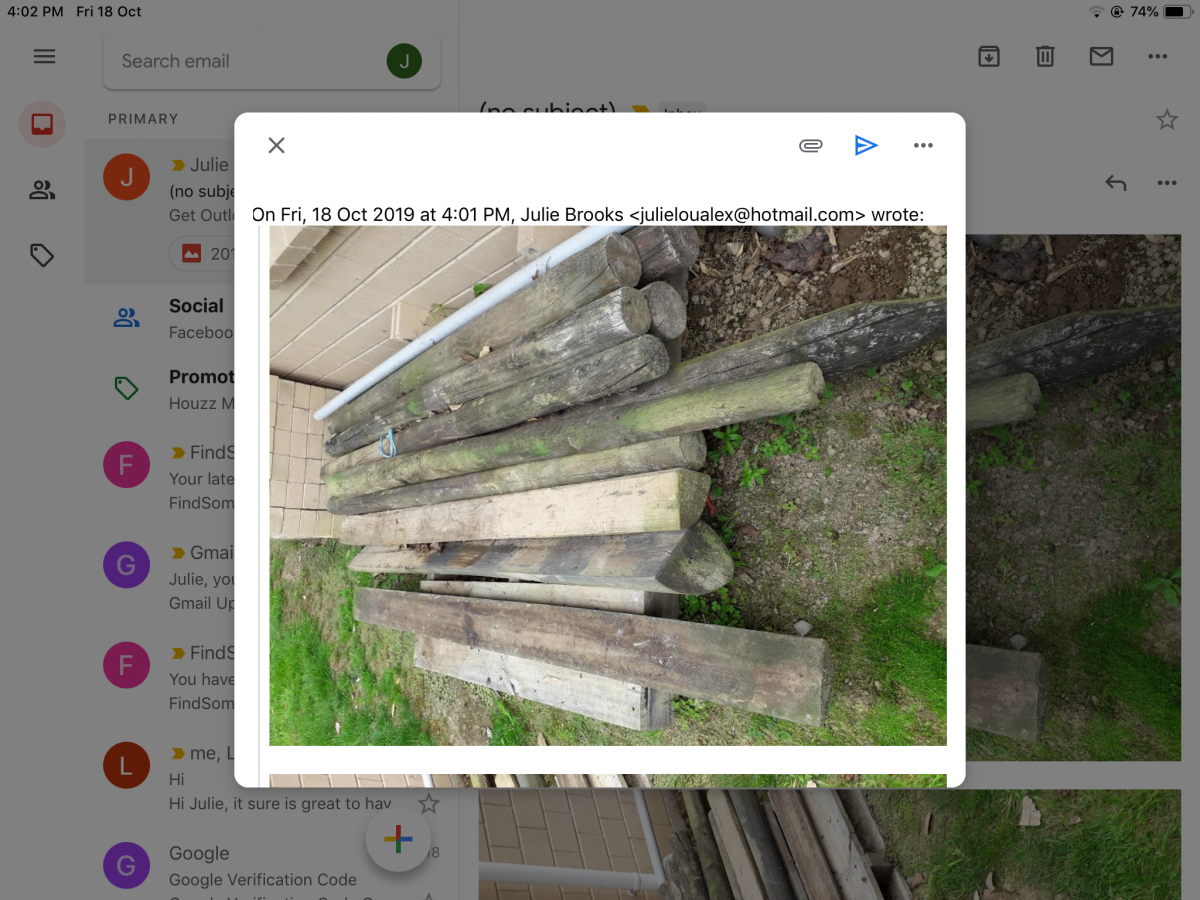The height and width of the screenshot is (900, 1200).
Task: Open the top toolbar overflow menu
Action: [1158, 57]
